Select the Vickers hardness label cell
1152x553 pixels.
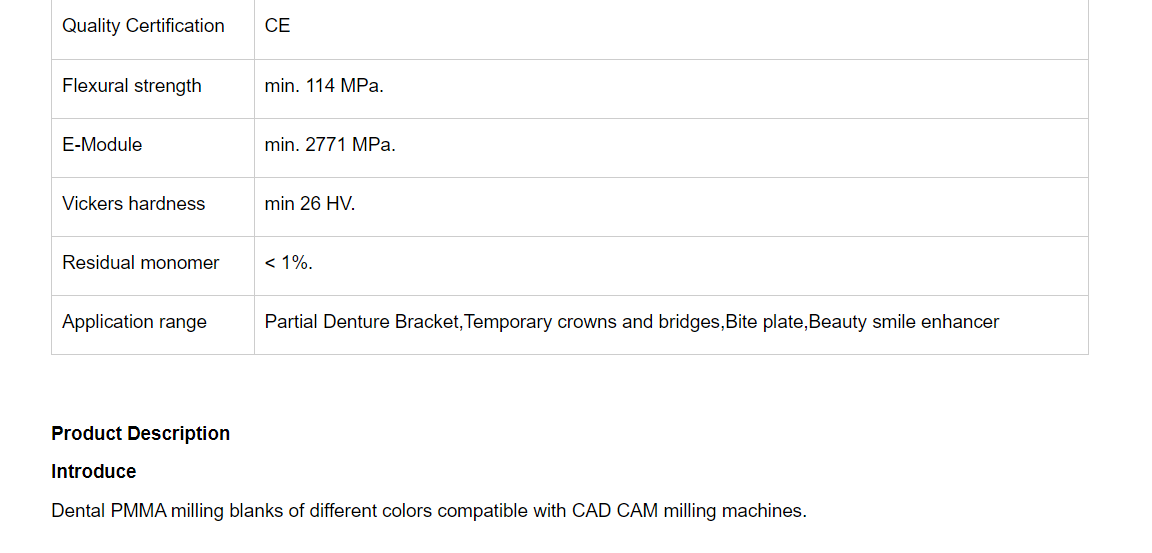click(133, 204)
